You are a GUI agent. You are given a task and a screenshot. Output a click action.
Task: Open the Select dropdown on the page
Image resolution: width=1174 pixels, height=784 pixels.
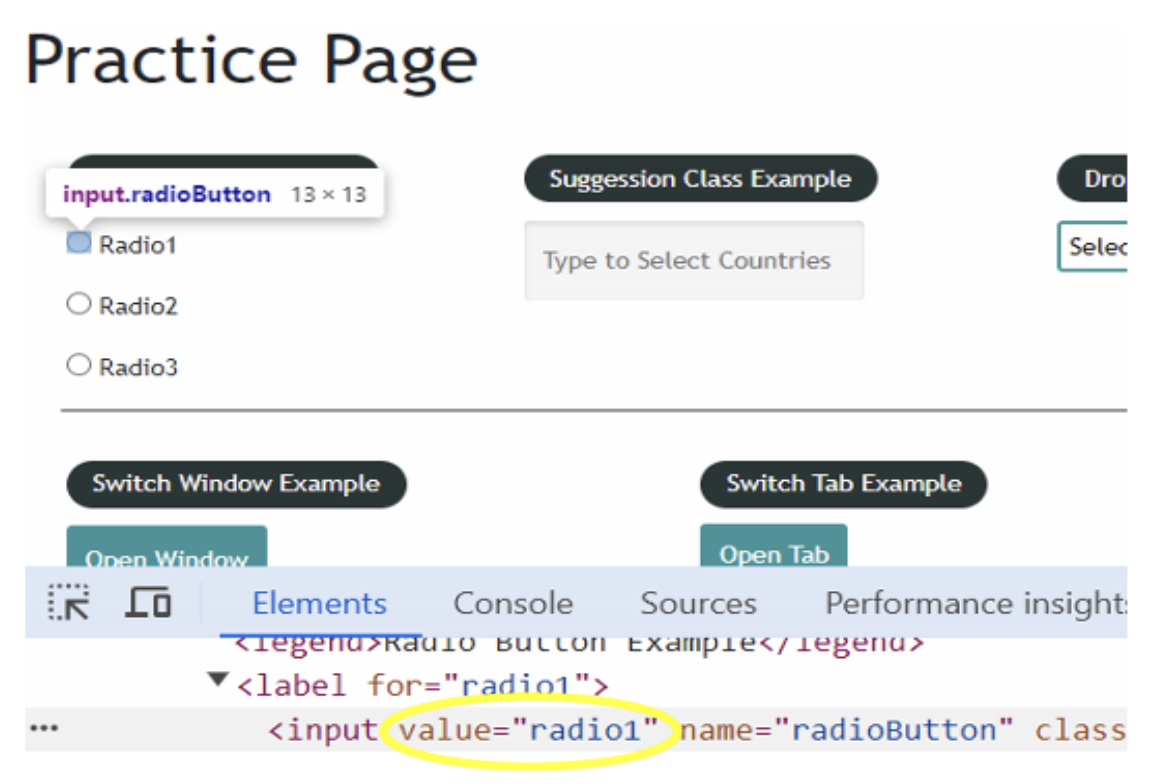[x=1092, y=247]
